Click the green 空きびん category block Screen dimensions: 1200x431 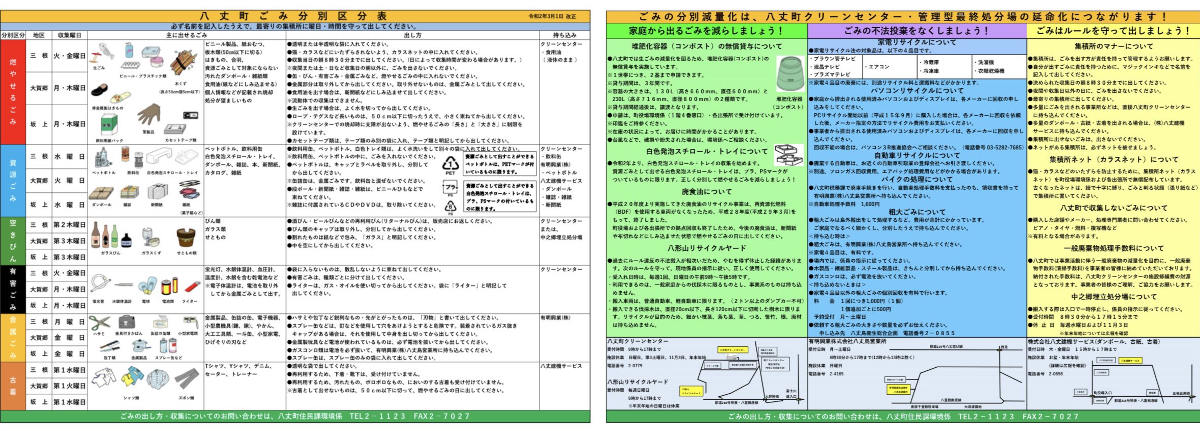[x=12, y=241]
